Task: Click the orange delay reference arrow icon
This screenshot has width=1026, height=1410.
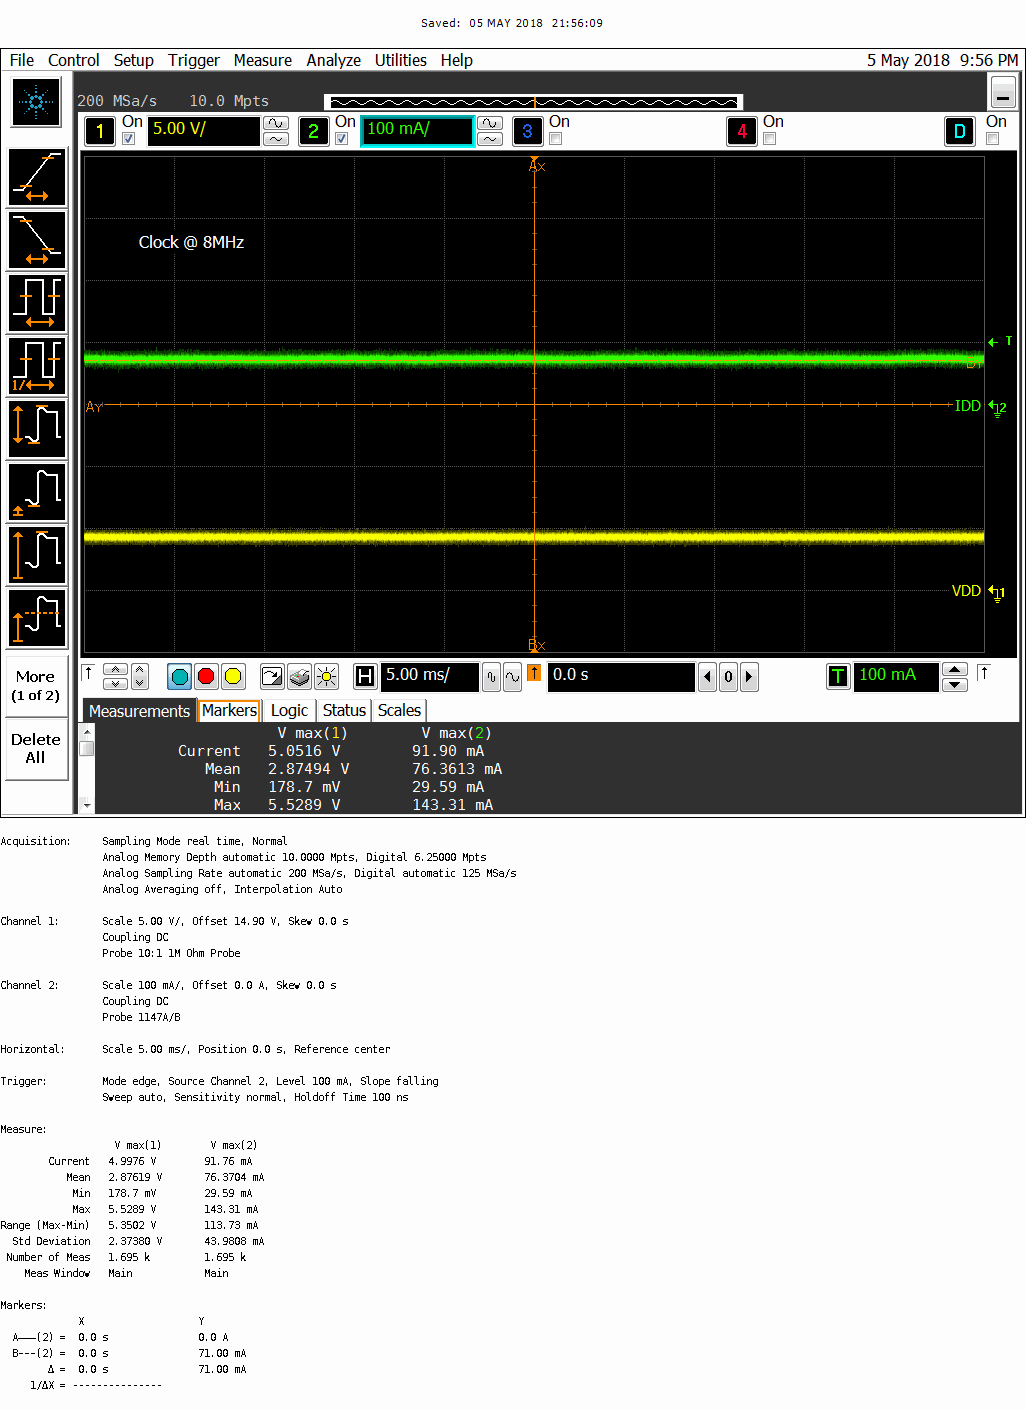Action: [x=534, y=673]
